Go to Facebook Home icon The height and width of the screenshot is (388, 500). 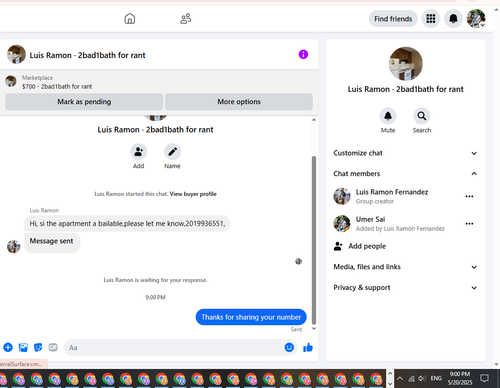point(130,19)
